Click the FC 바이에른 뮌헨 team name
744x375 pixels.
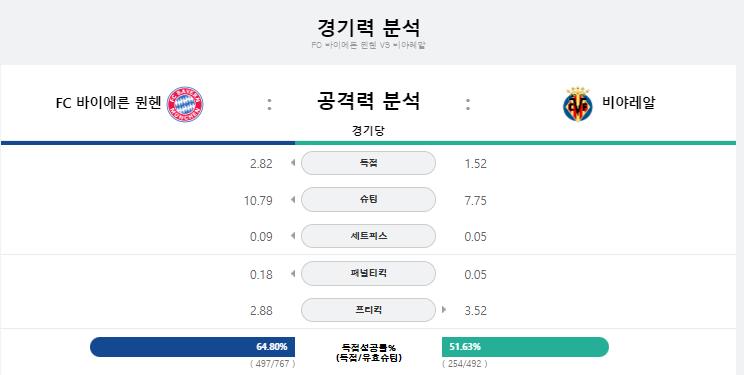[x=109, y=103]
